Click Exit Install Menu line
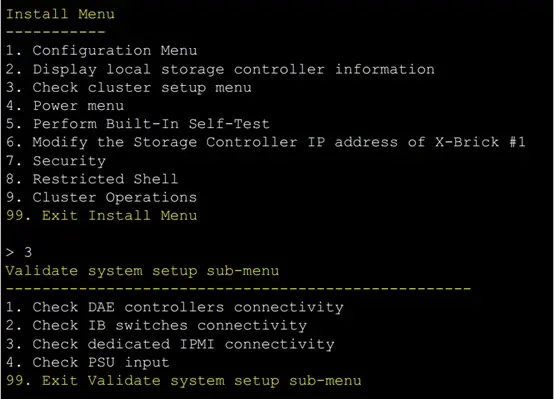Viewport: 554px width, 399px height. coord(101,215)
